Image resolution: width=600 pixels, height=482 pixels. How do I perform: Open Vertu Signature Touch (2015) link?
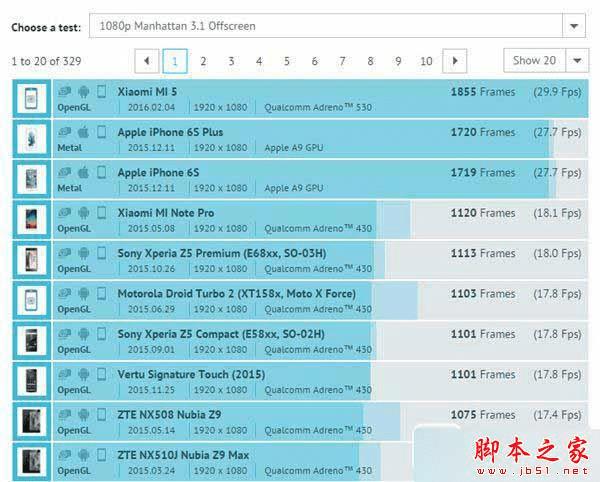pos(191,375)
